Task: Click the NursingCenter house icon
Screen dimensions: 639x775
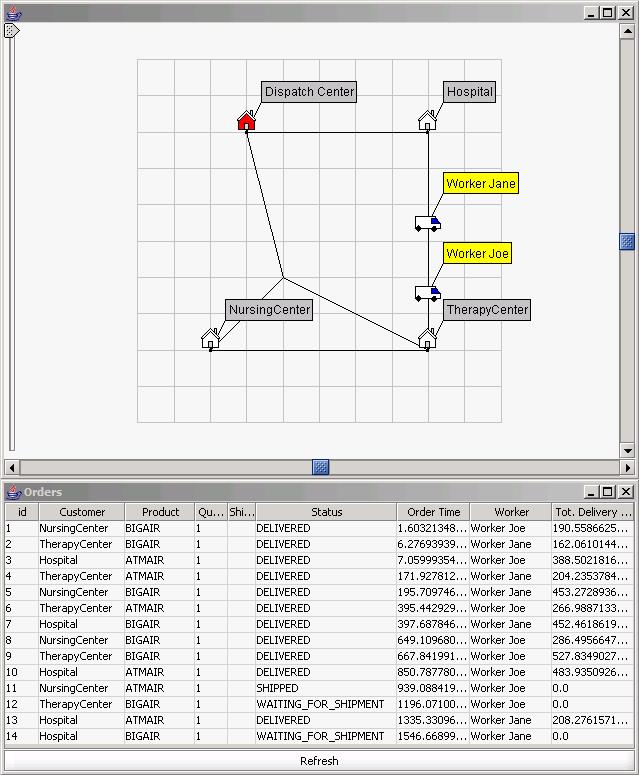Action: pyautogui.click(x=210, y=339)
